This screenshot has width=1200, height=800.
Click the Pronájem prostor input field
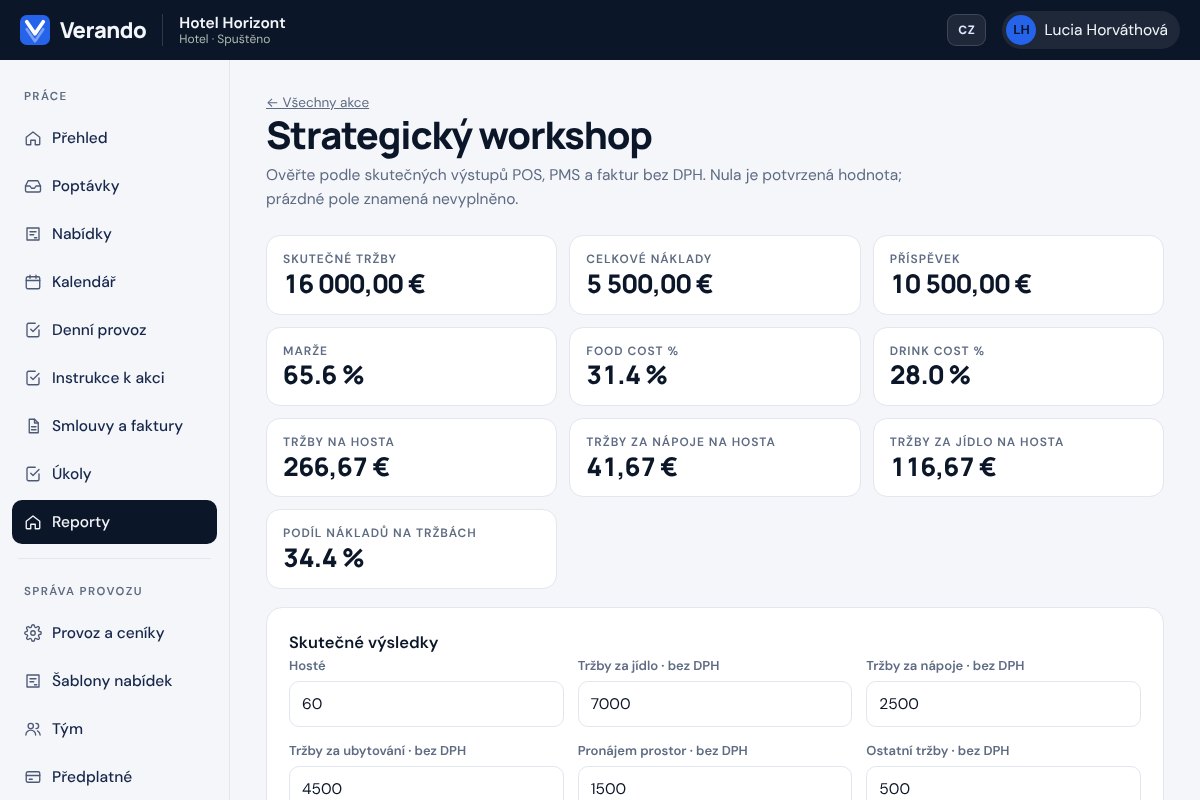(715, 784)
